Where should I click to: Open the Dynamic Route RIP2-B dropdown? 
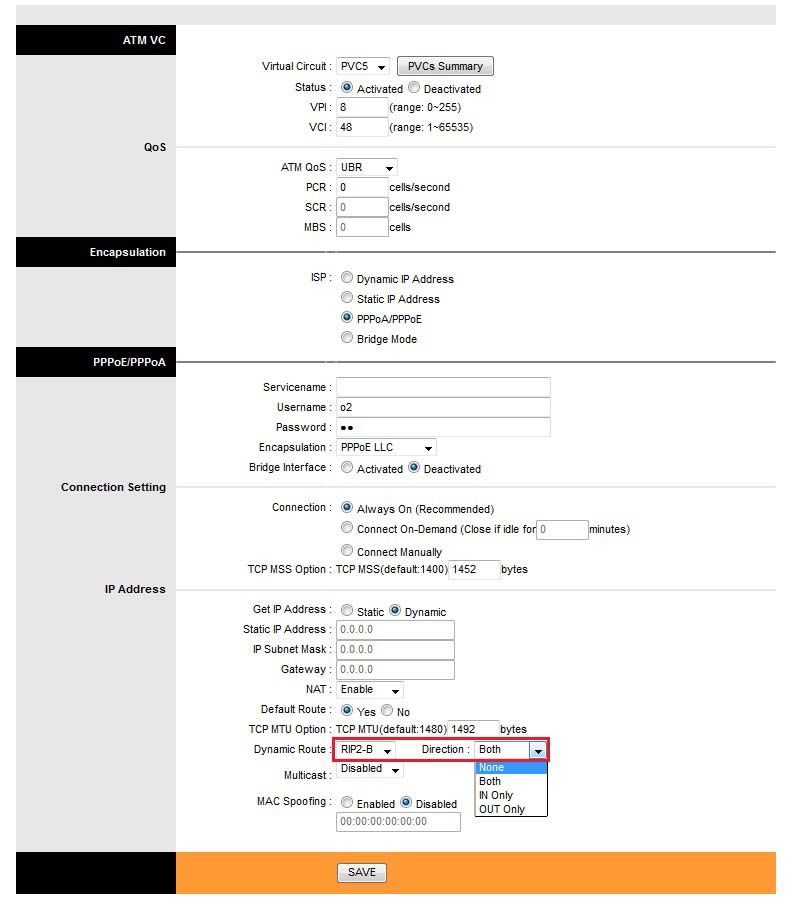coord(366,750)
